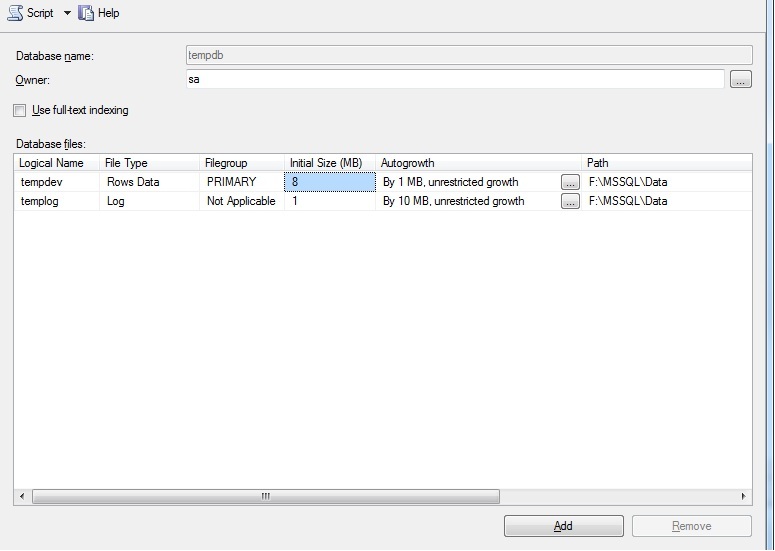The height and width of the screenshot is (551, 775).
Task: Edit tempdev initial size value 8
Action: click(330, 182)
